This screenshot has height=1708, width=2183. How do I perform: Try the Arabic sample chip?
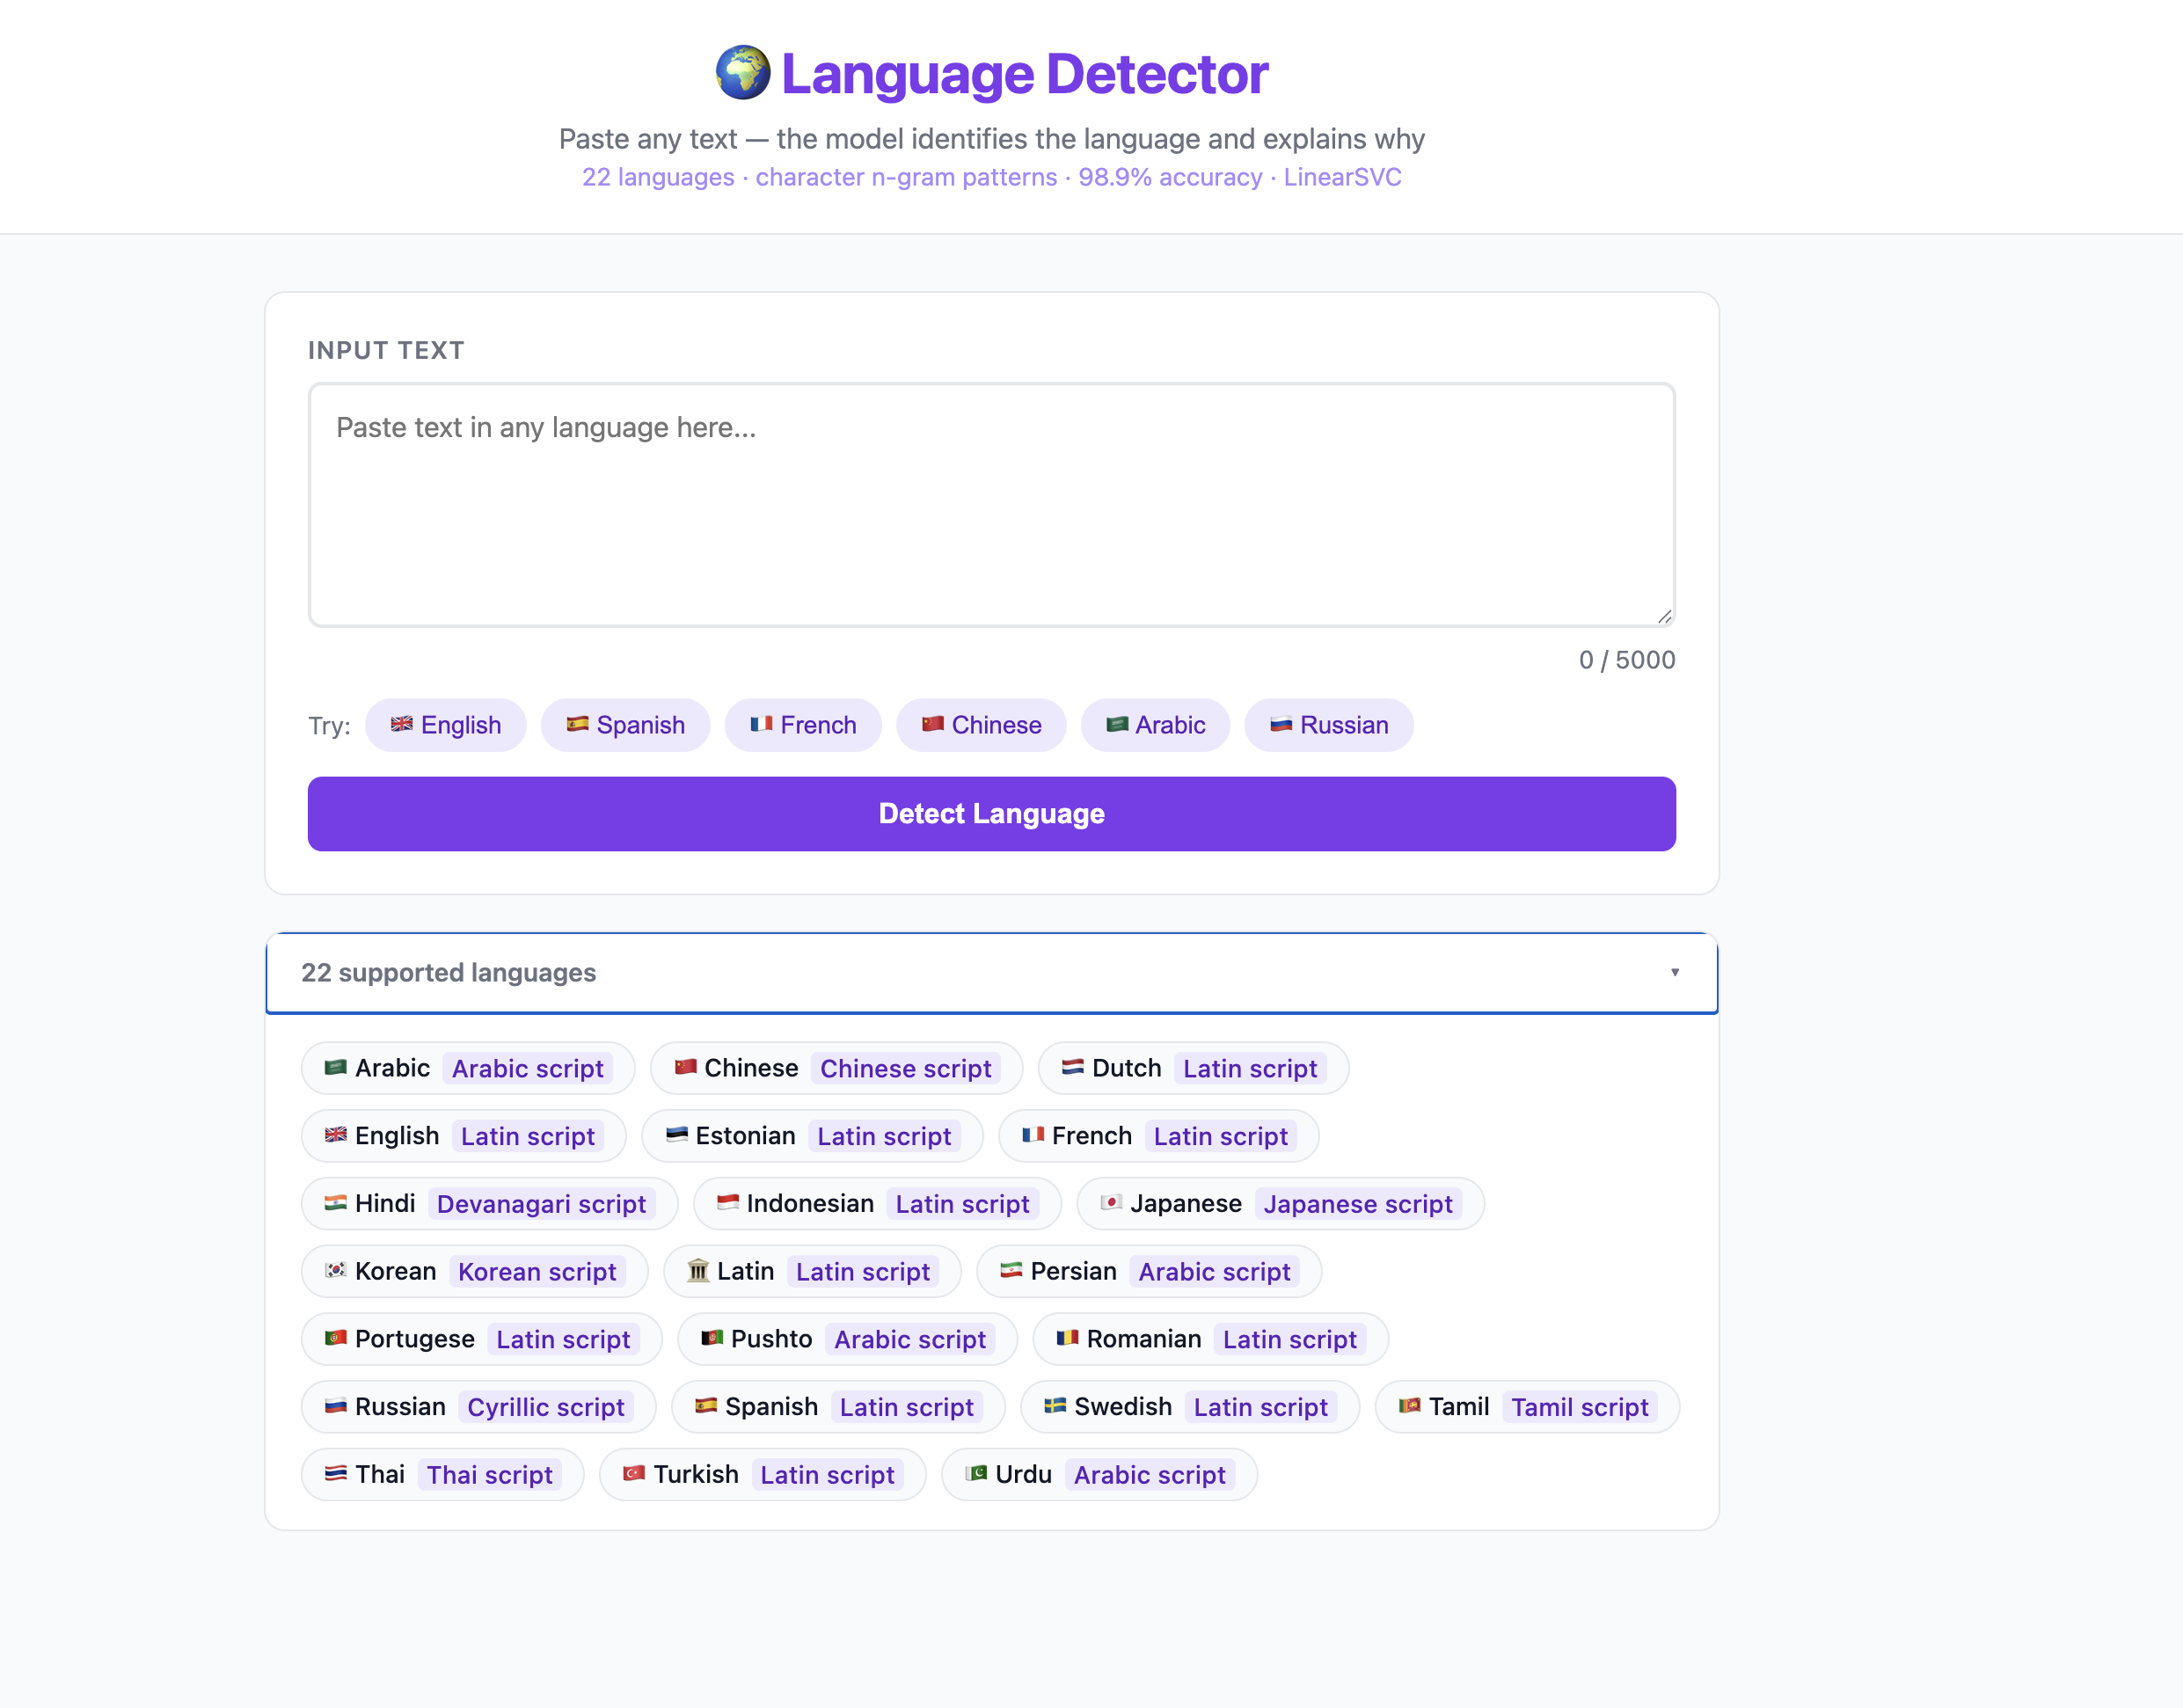pyautogui.click(x=1155, y=724)
